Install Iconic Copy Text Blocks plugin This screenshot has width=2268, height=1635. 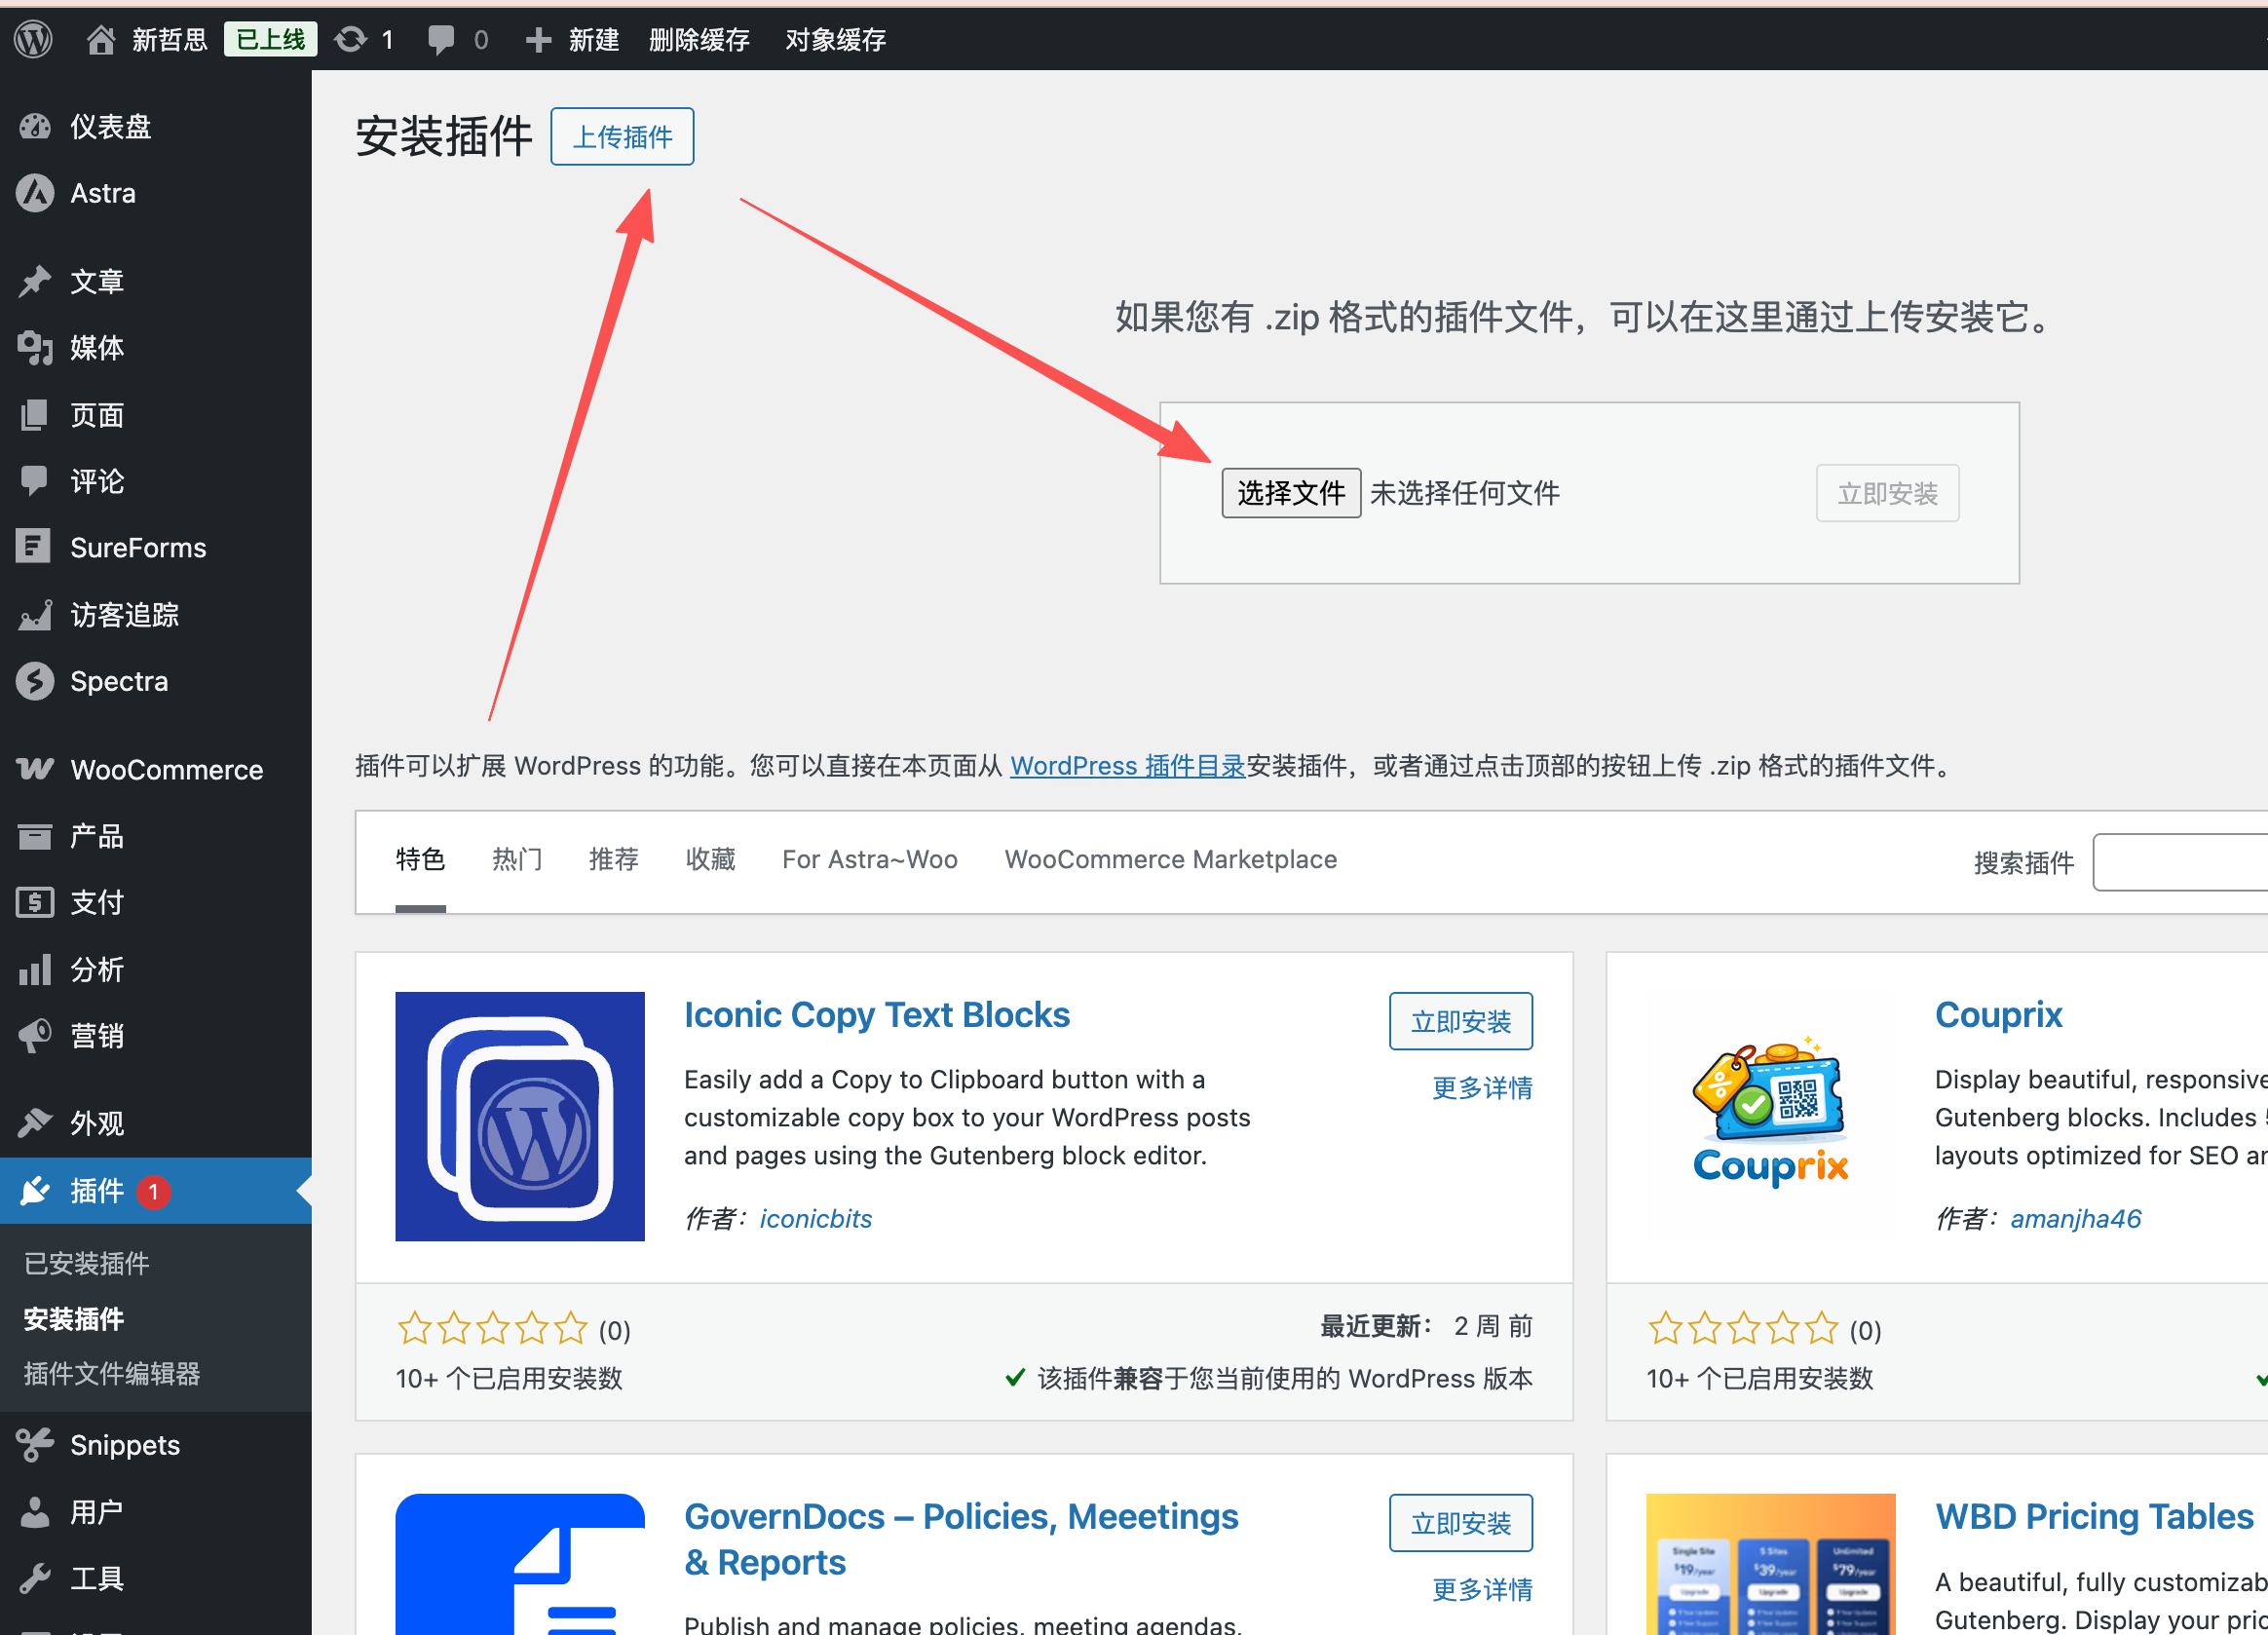click(1460, 1021)
